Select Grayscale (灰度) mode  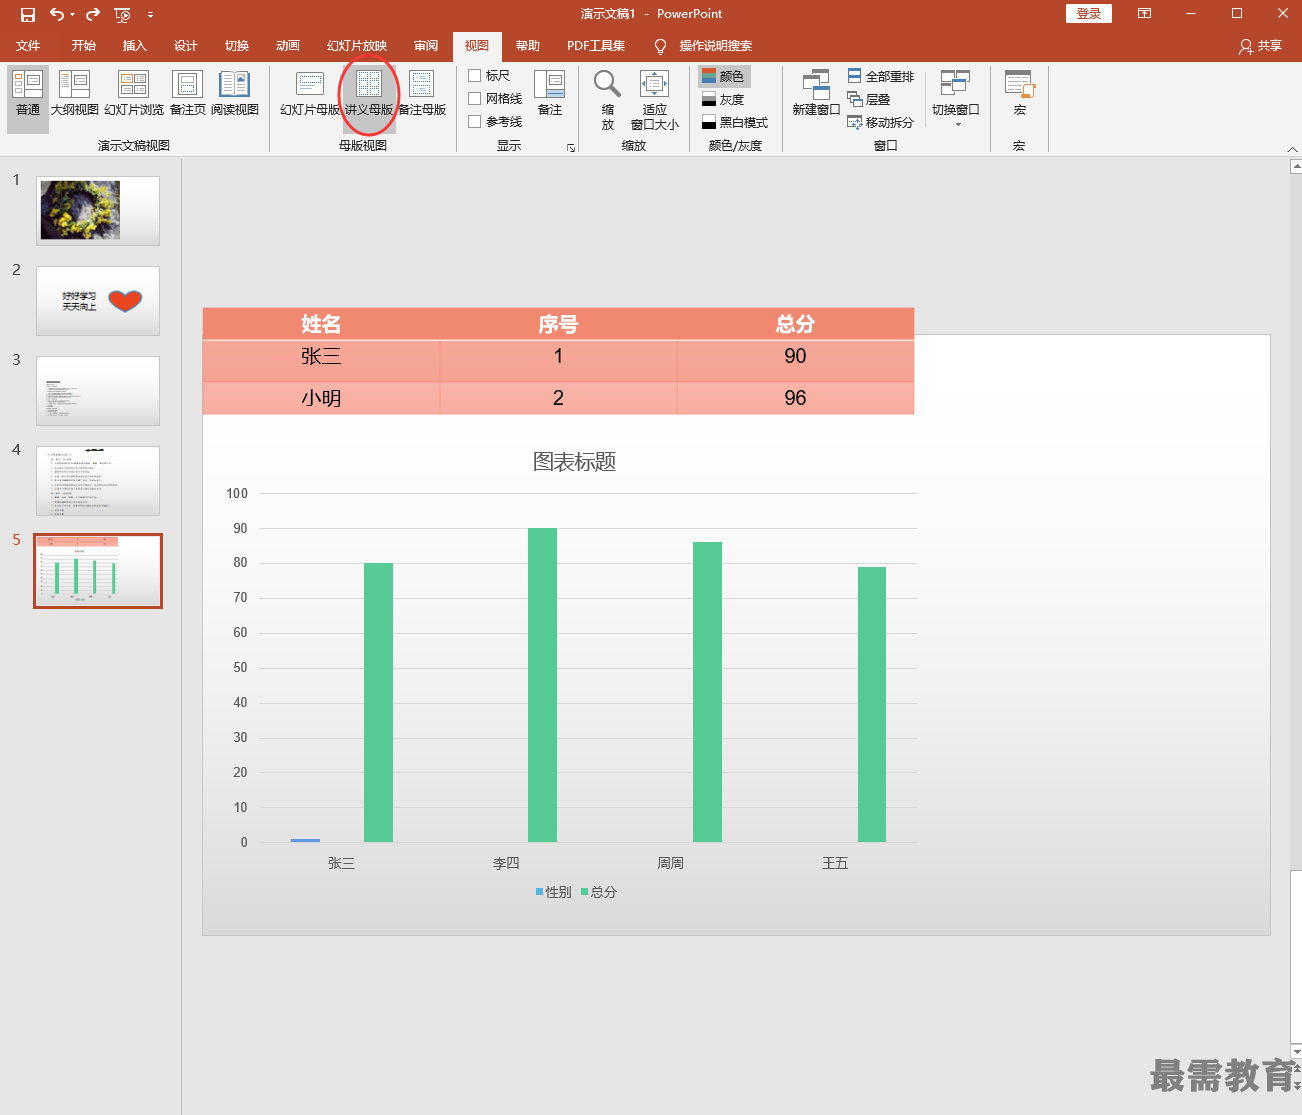coord(724,99)
